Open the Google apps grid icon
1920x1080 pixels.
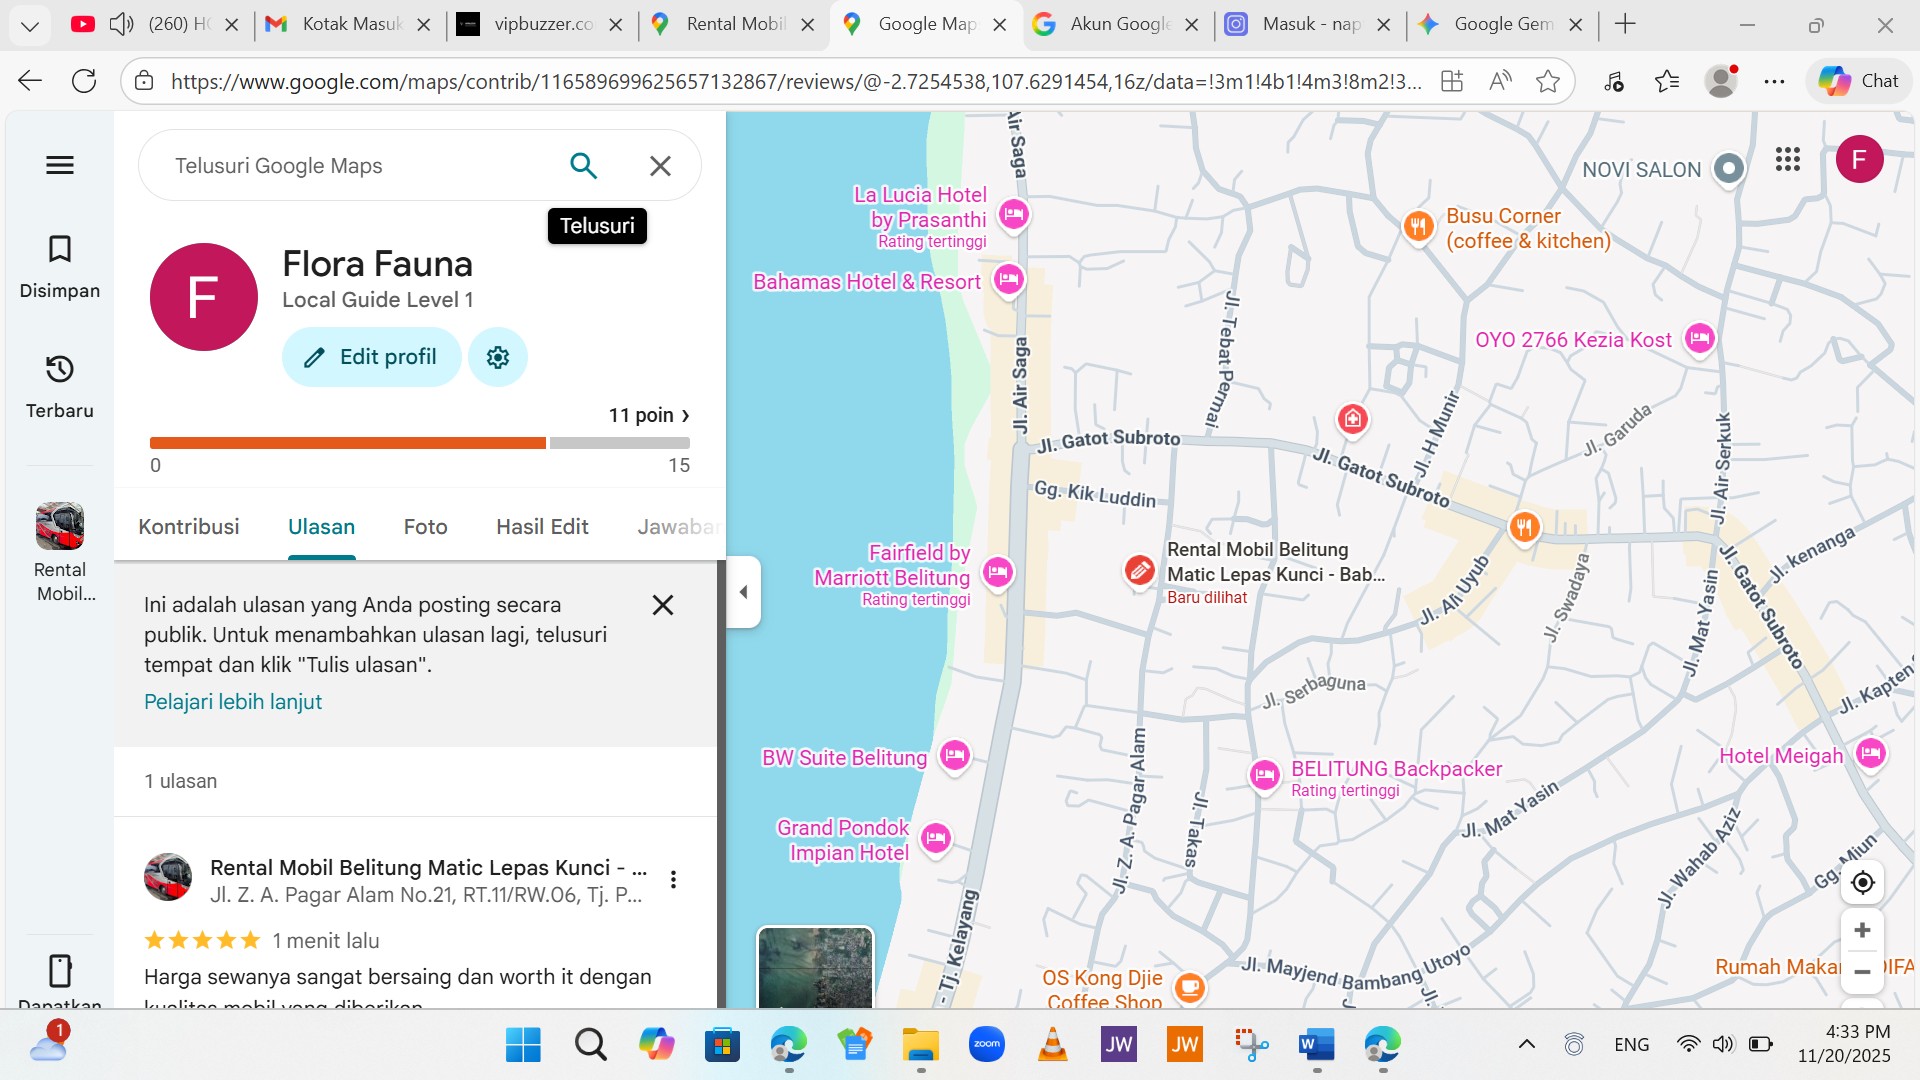(1788, 159)
